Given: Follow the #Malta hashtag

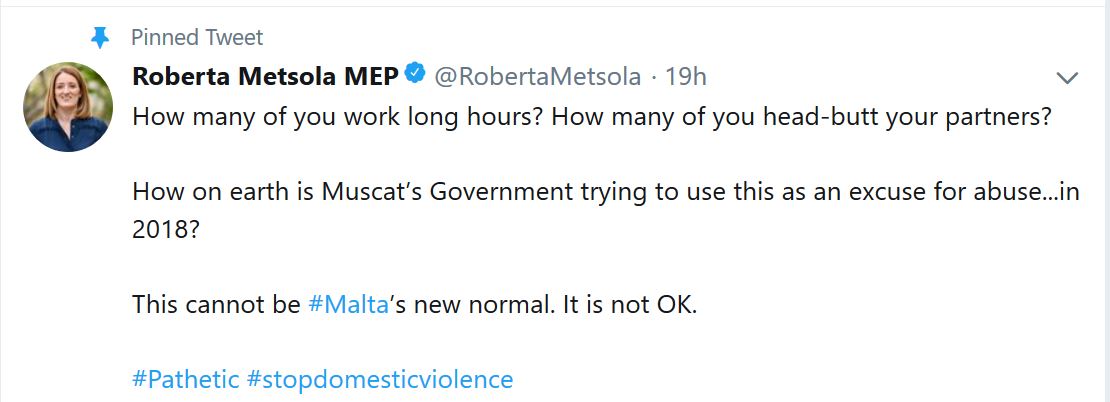Looking at the screenshot, I should click(348, 304).
